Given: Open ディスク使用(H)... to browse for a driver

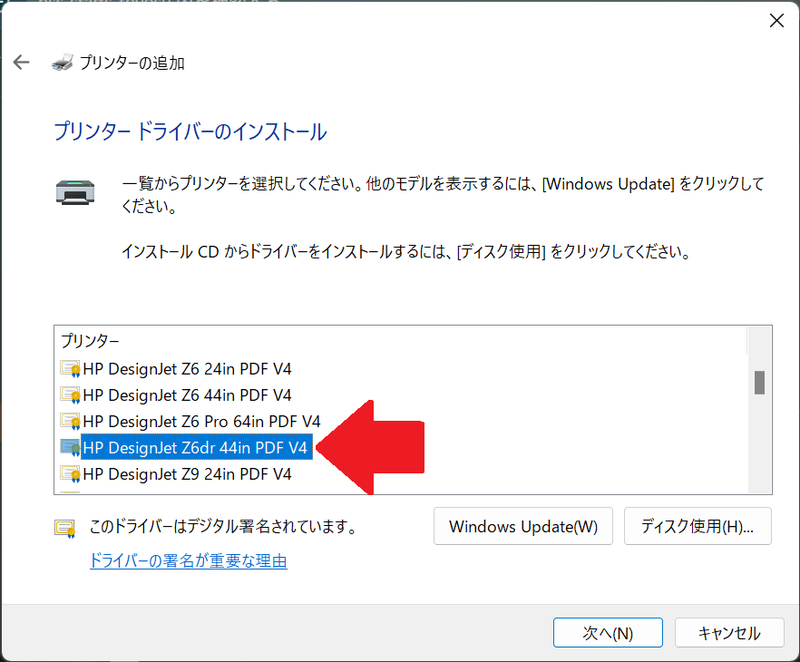Looking at the screenshot, I should point(697,526).
